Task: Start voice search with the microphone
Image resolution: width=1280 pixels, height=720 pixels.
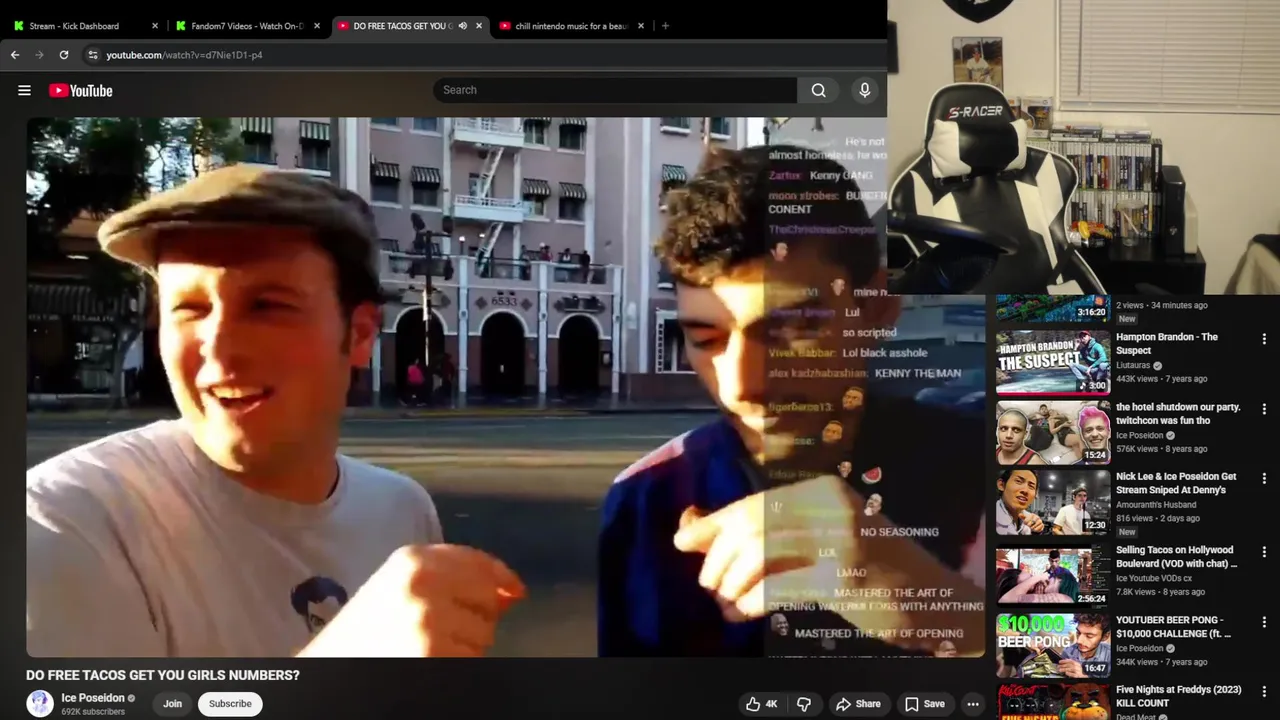Action: click(x=865, y=90)
